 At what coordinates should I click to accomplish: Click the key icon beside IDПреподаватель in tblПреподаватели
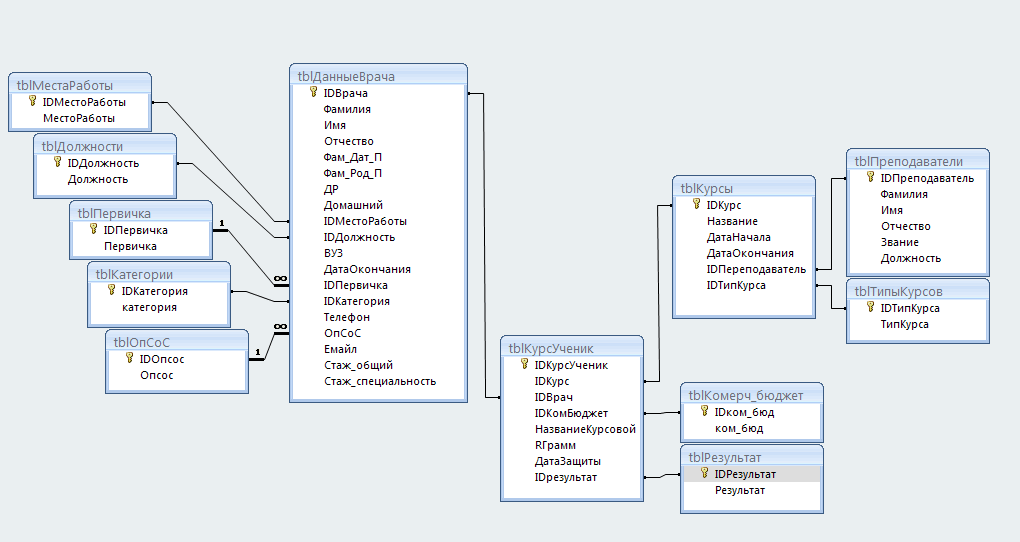(x=870, y=177)
